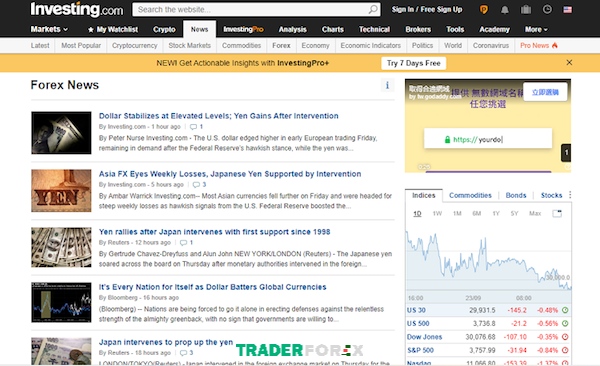Select the Stock Markets subtab
This screenshot has width=600, height=366.
pos(189,46)
